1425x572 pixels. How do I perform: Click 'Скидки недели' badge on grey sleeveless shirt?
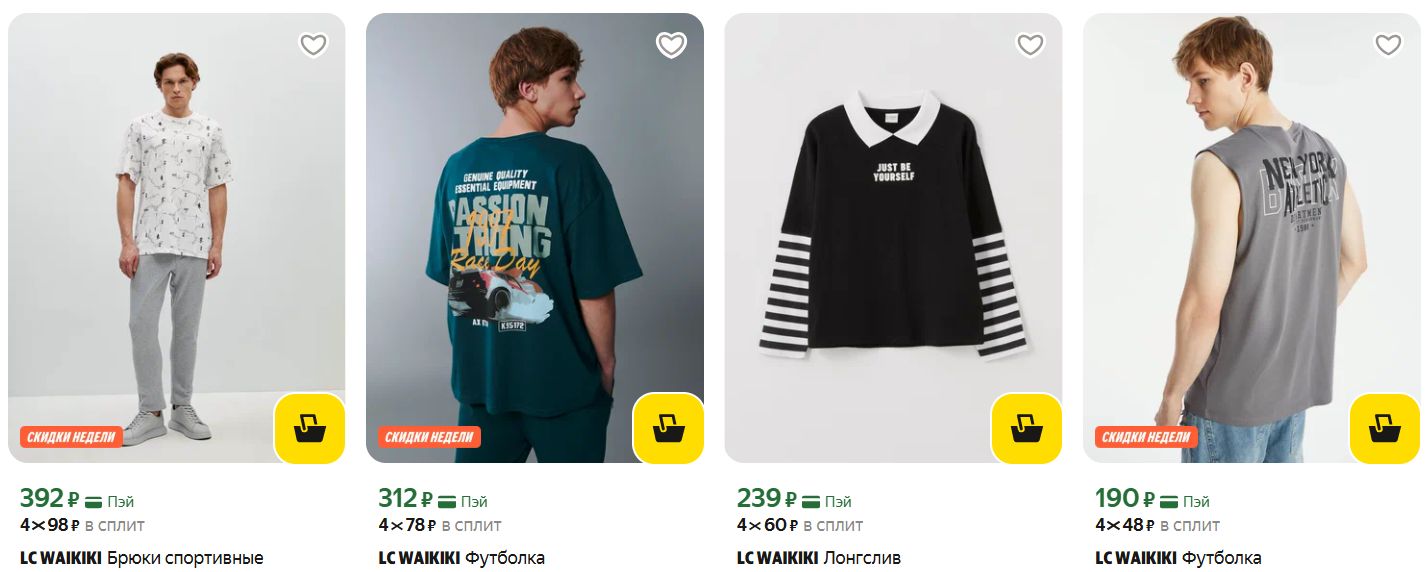click(1146, 437)
